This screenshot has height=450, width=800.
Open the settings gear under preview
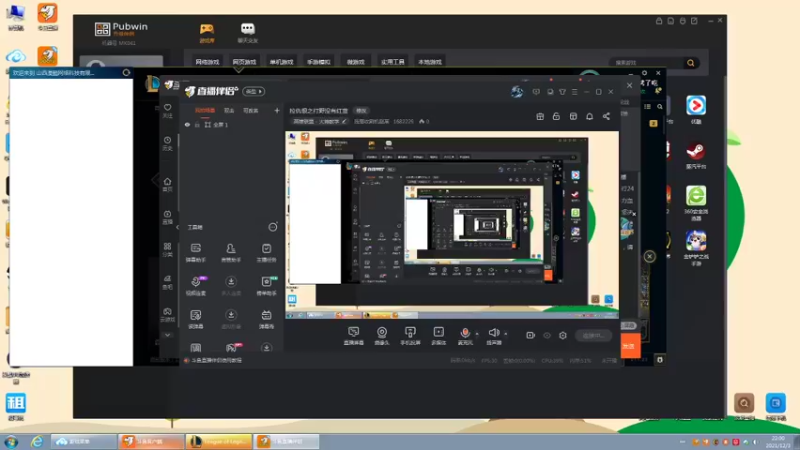pyautogui.click(x=563, y=335)
